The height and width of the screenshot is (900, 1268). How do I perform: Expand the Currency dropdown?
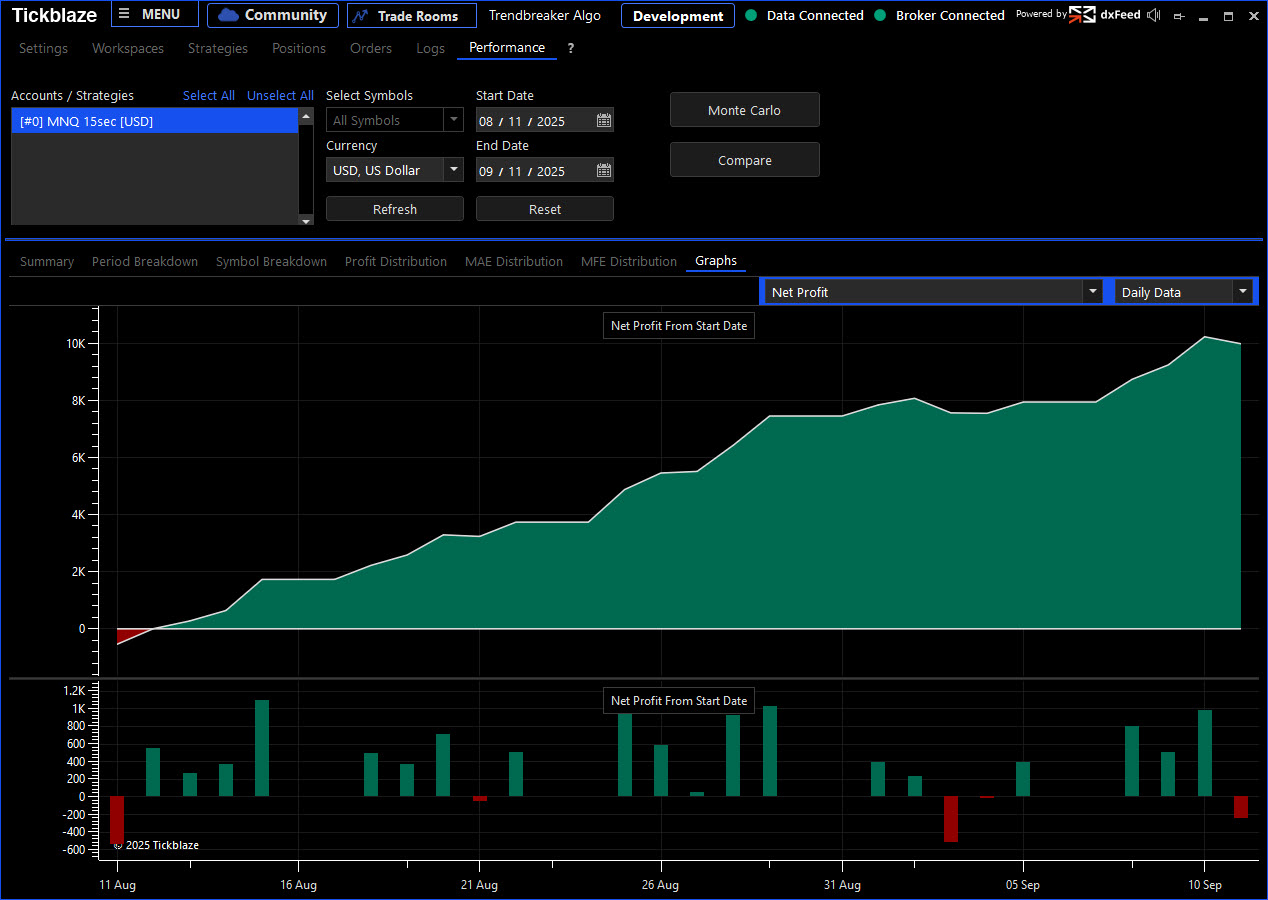click(x=454, y=170)
